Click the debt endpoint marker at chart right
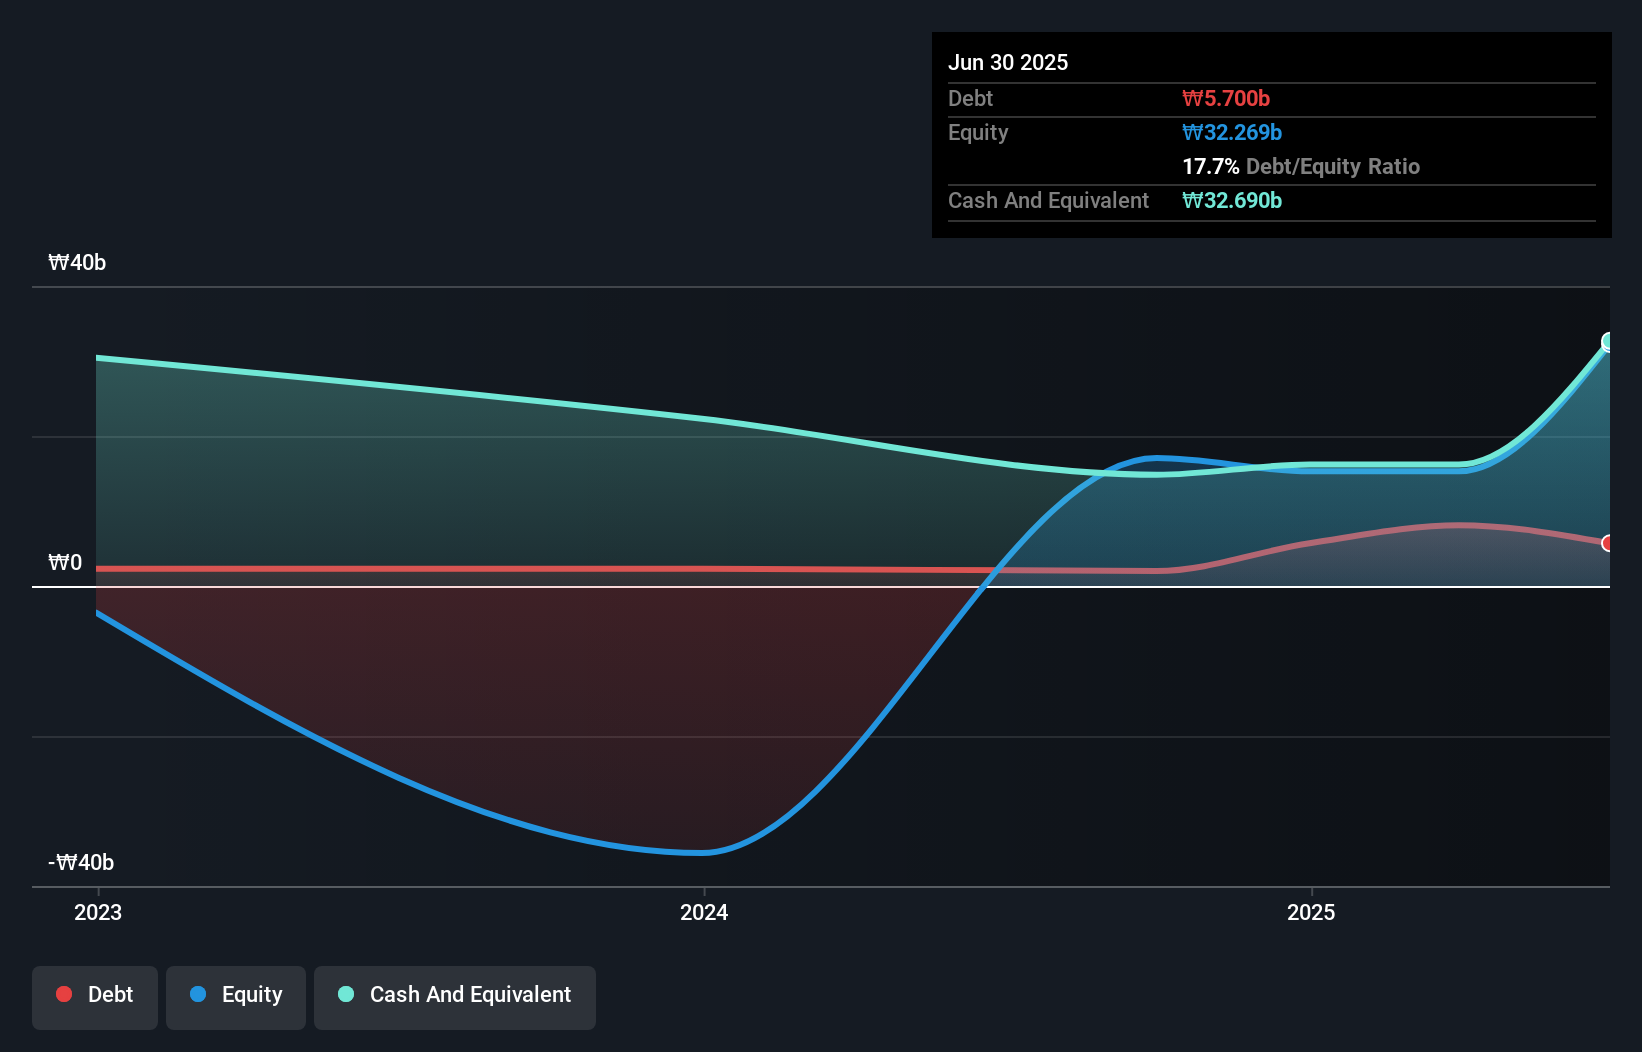Viewport: 1642px width, 1052px height. click(1608, 544)
